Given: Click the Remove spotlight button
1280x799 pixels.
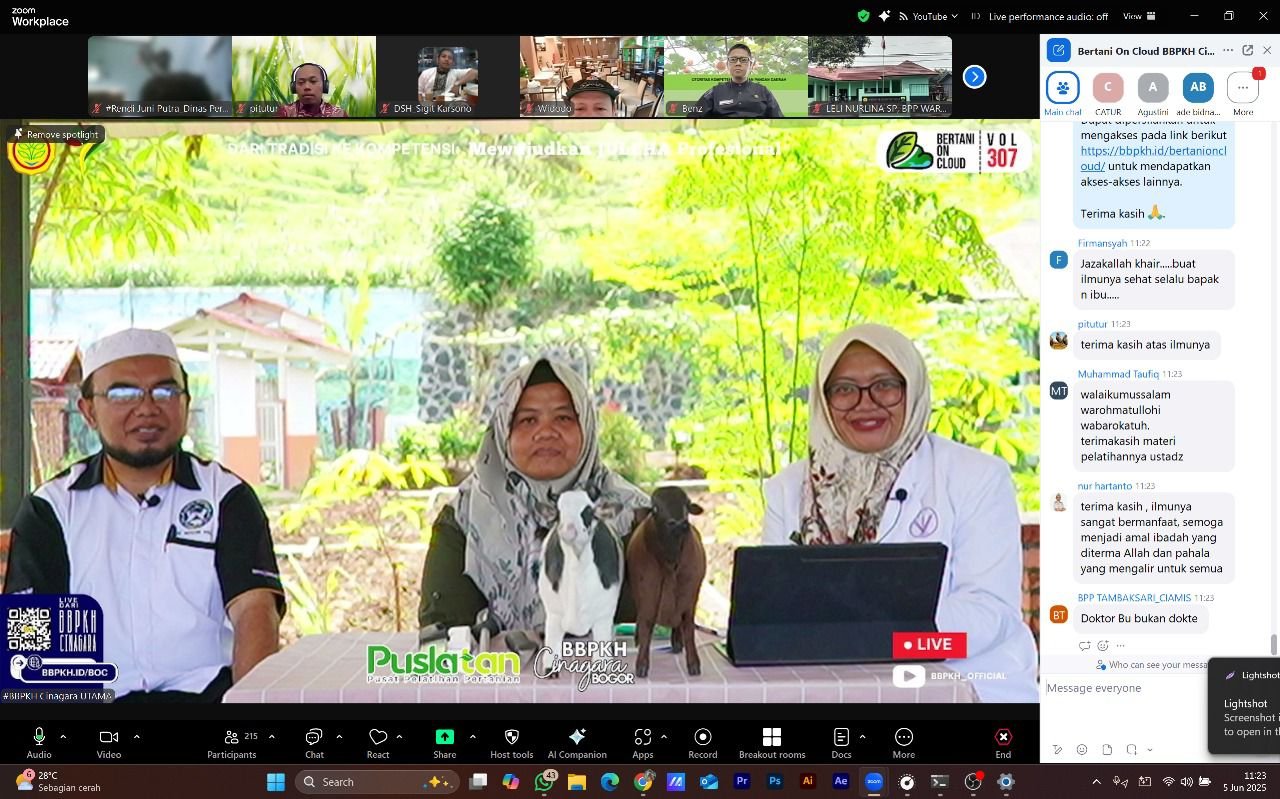Looking at the screenshot, I should 56,134.
